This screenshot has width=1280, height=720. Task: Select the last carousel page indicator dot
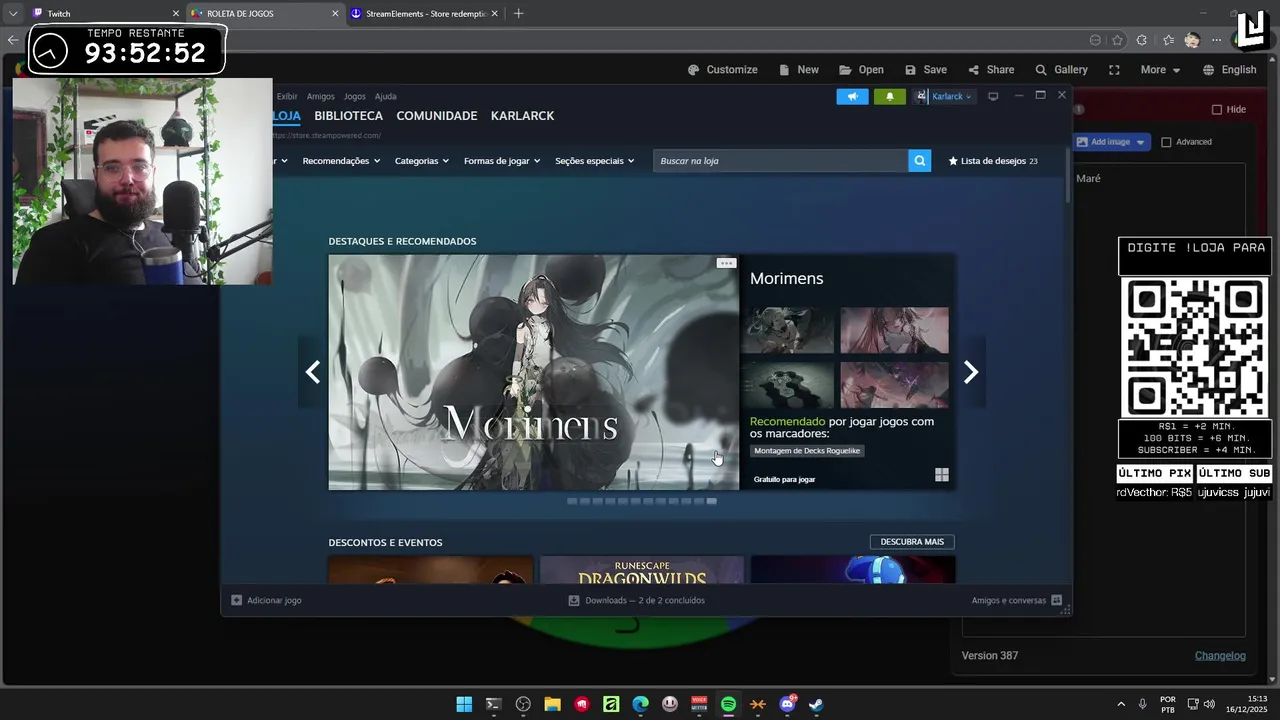(712, 501)
